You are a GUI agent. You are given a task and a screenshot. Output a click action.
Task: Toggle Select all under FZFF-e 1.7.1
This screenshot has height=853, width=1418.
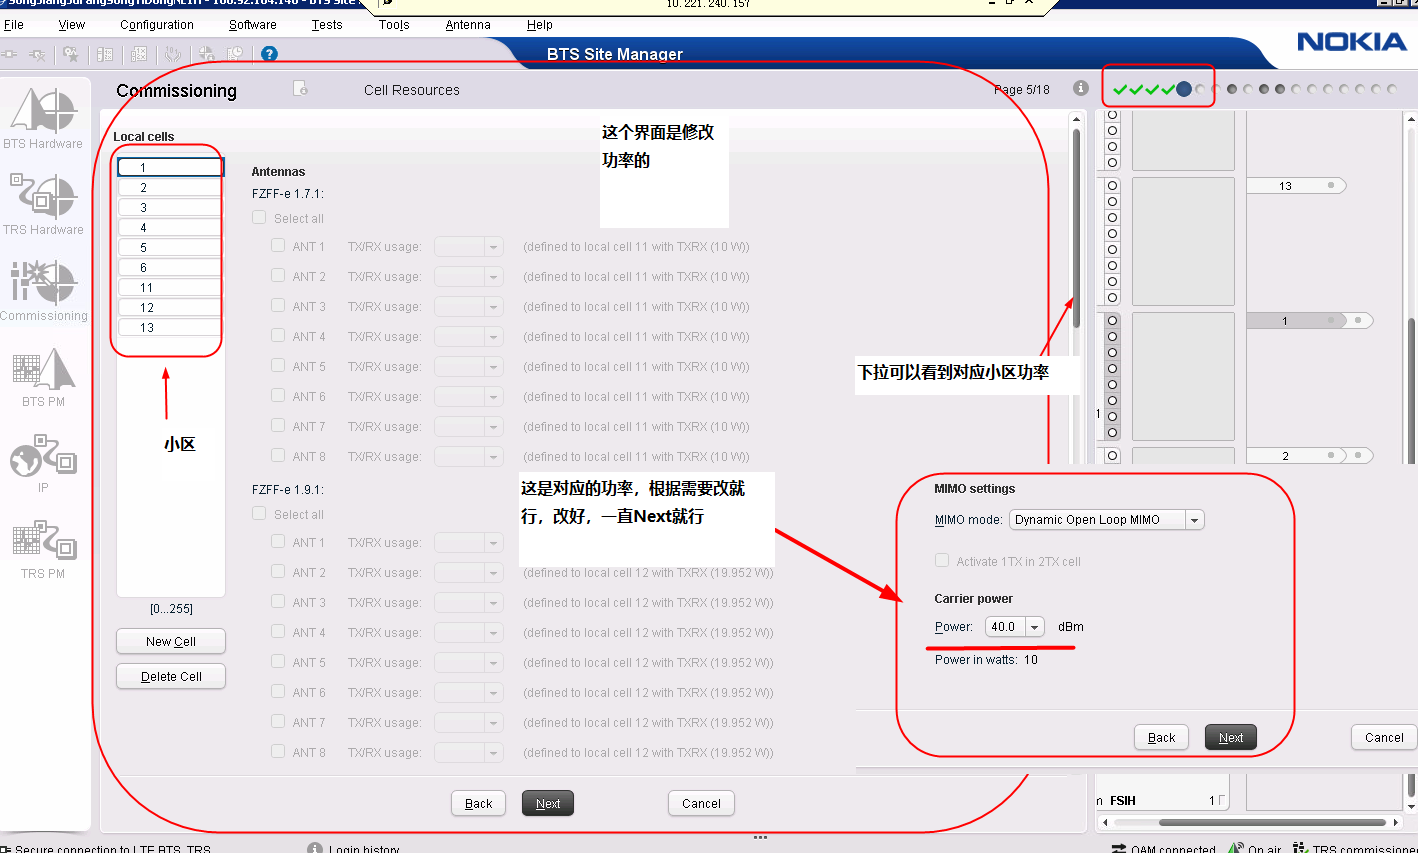[x=260, y=218]
